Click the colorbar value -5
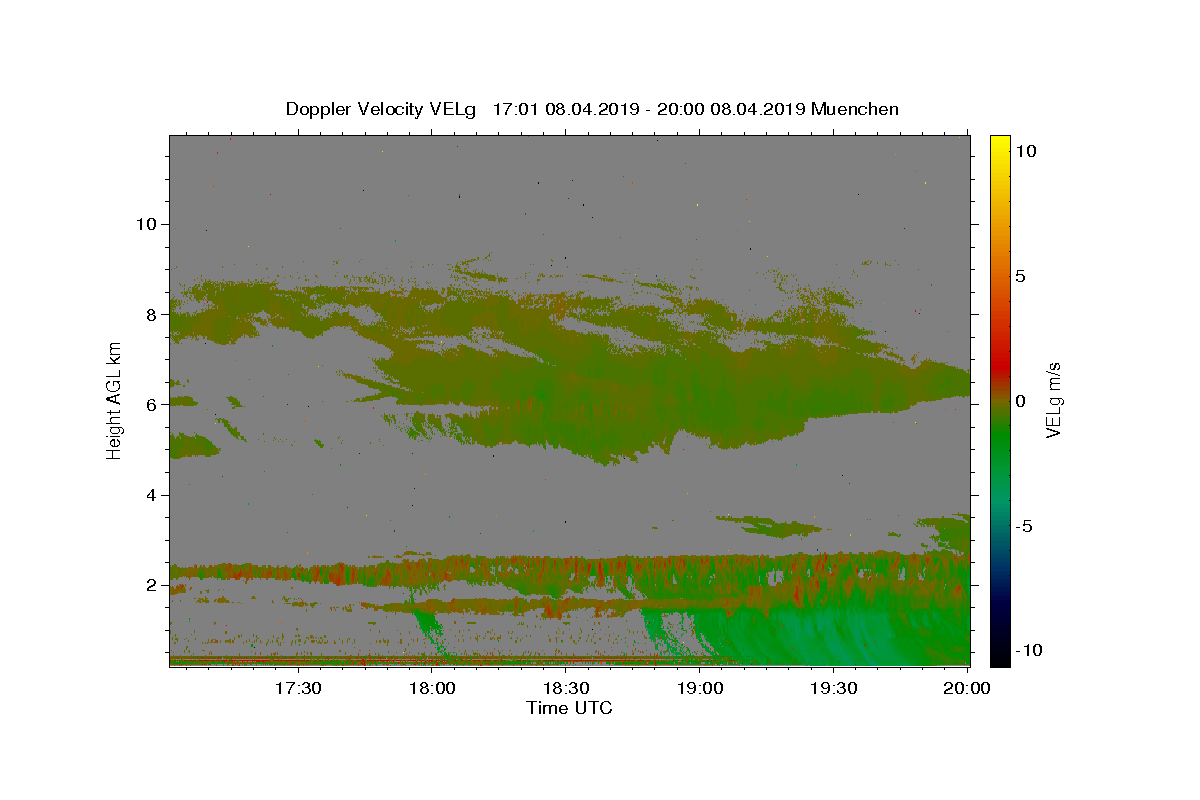This screenshot has width=1200, height=800. click(x=1023, y=526)
